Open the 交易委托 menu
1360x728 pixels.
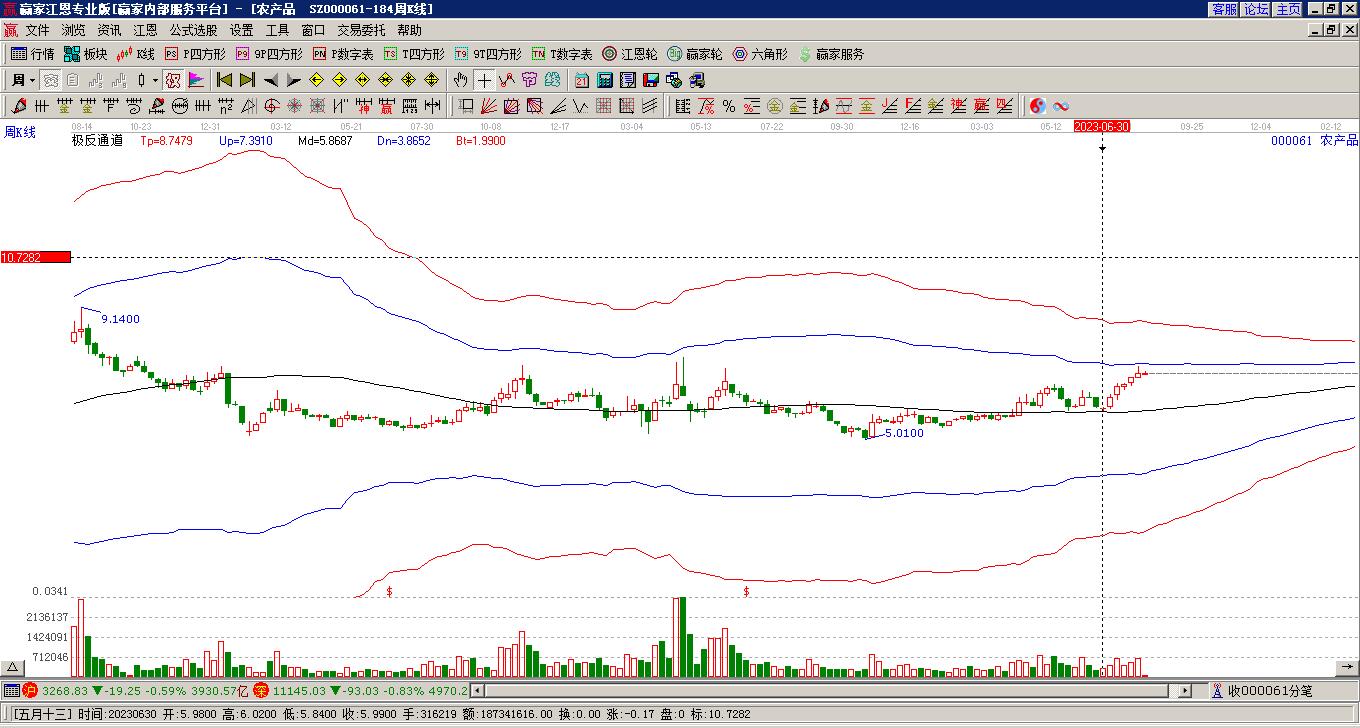[x=361, y=30]
